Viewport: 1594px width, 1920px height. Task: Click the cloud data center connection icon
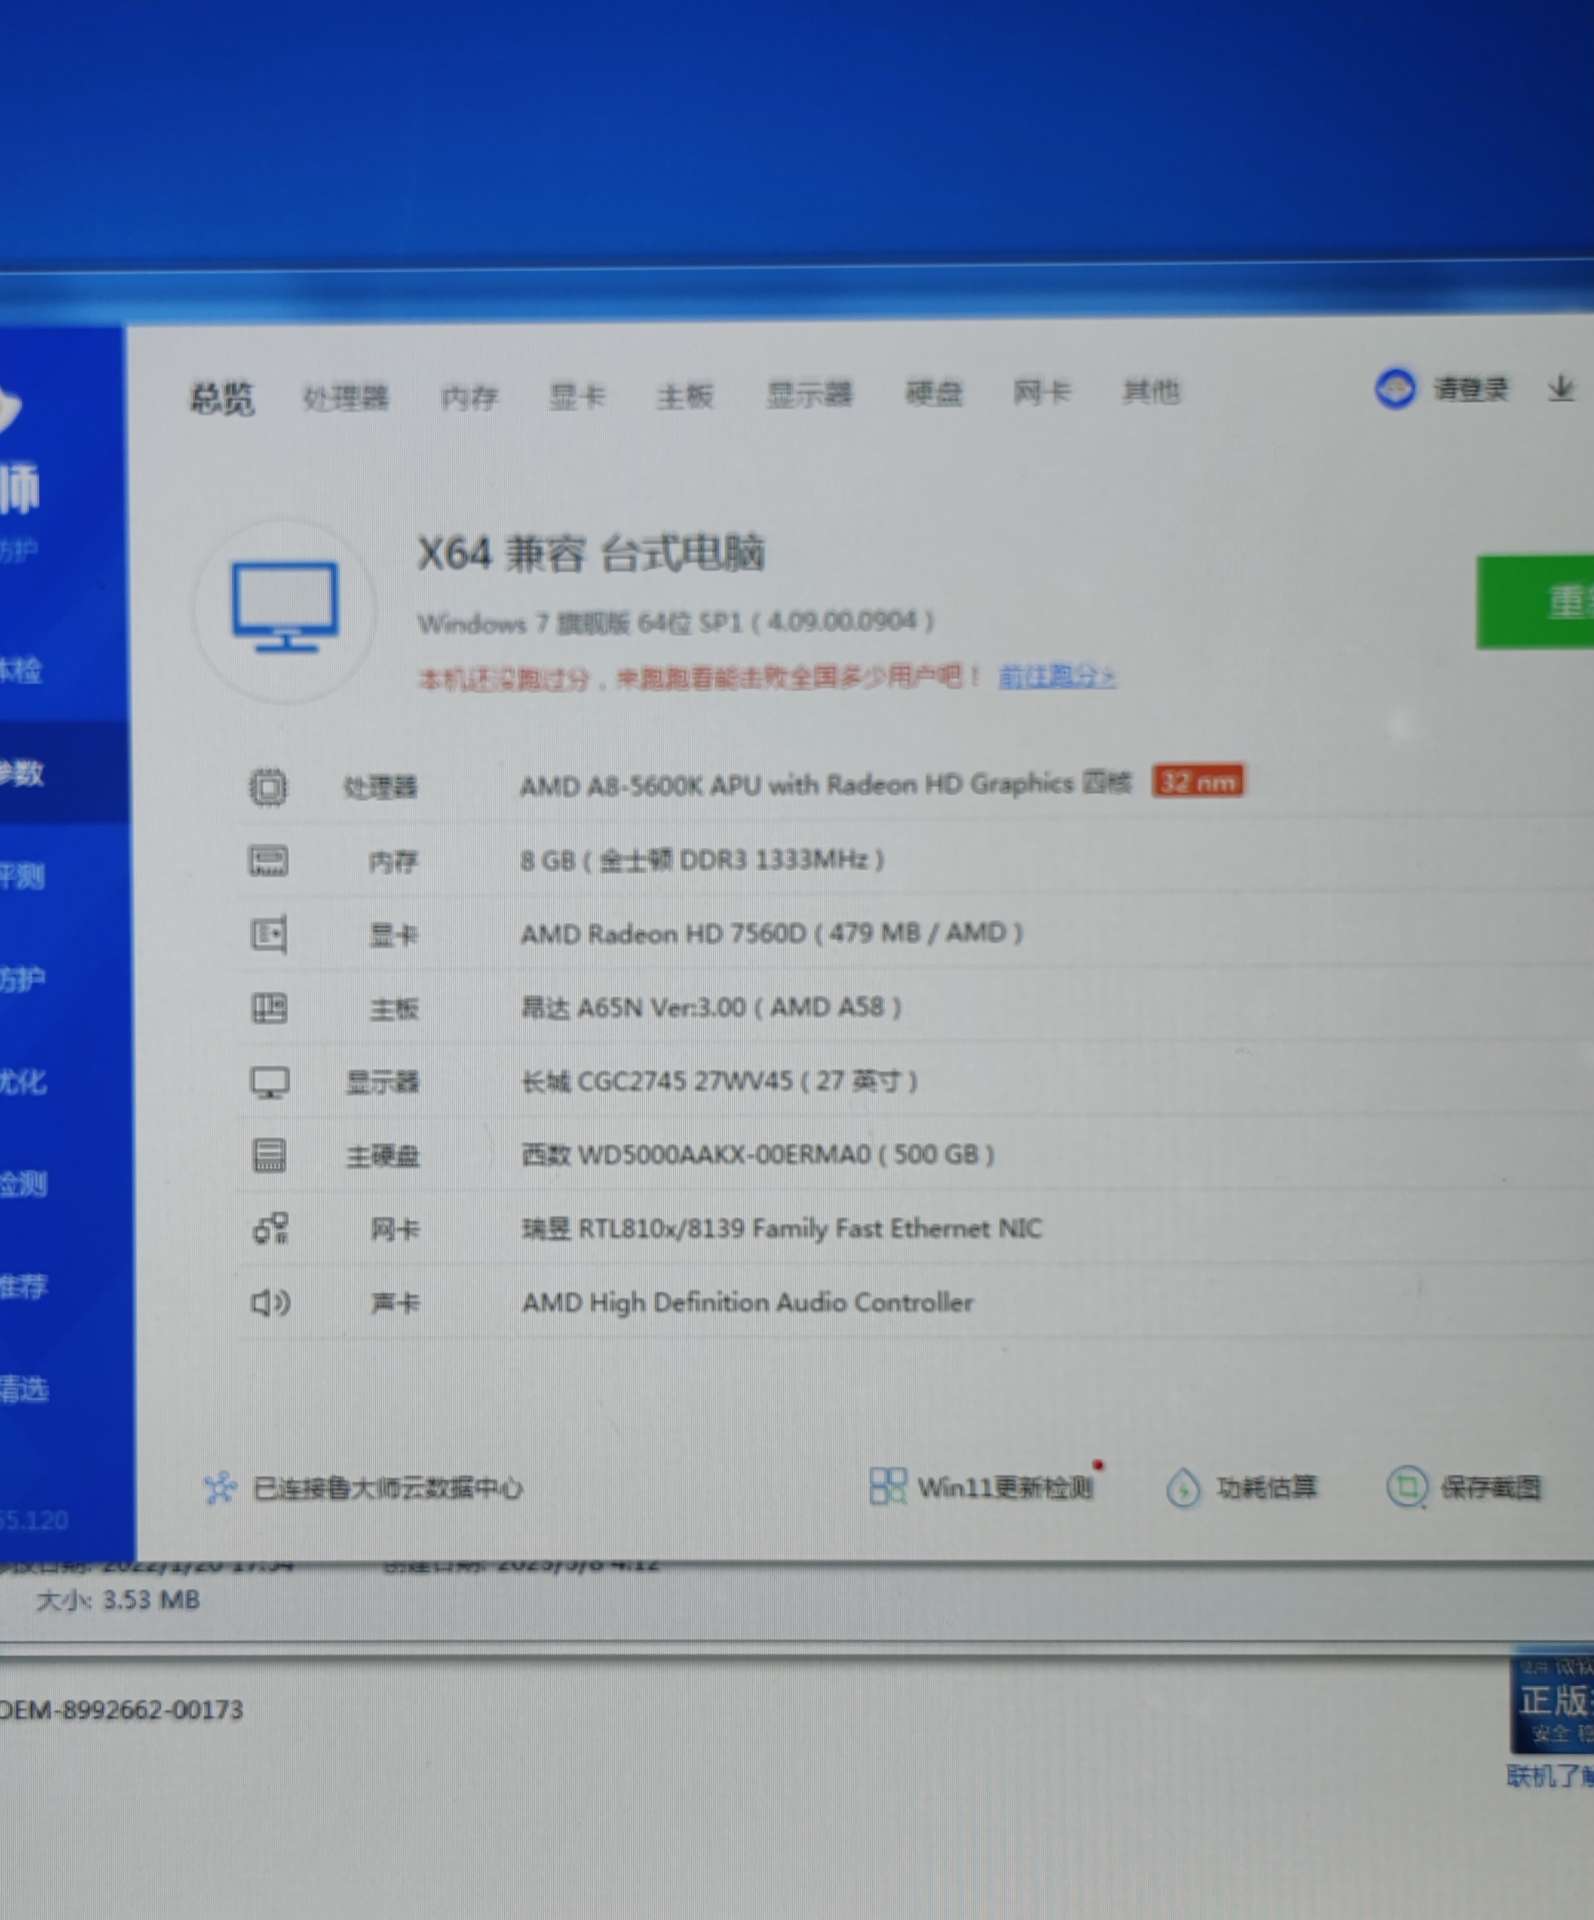pyautogui.click(x=220, y=1489)
